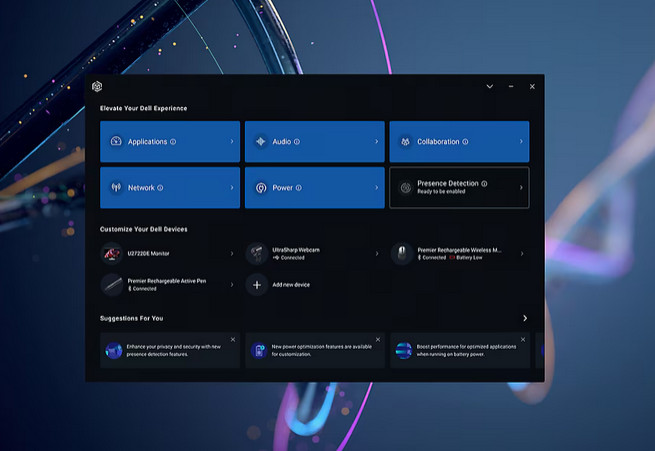
Task: Expand UltraSharp Webcam settings chevron
Action: tap(377, 253)
